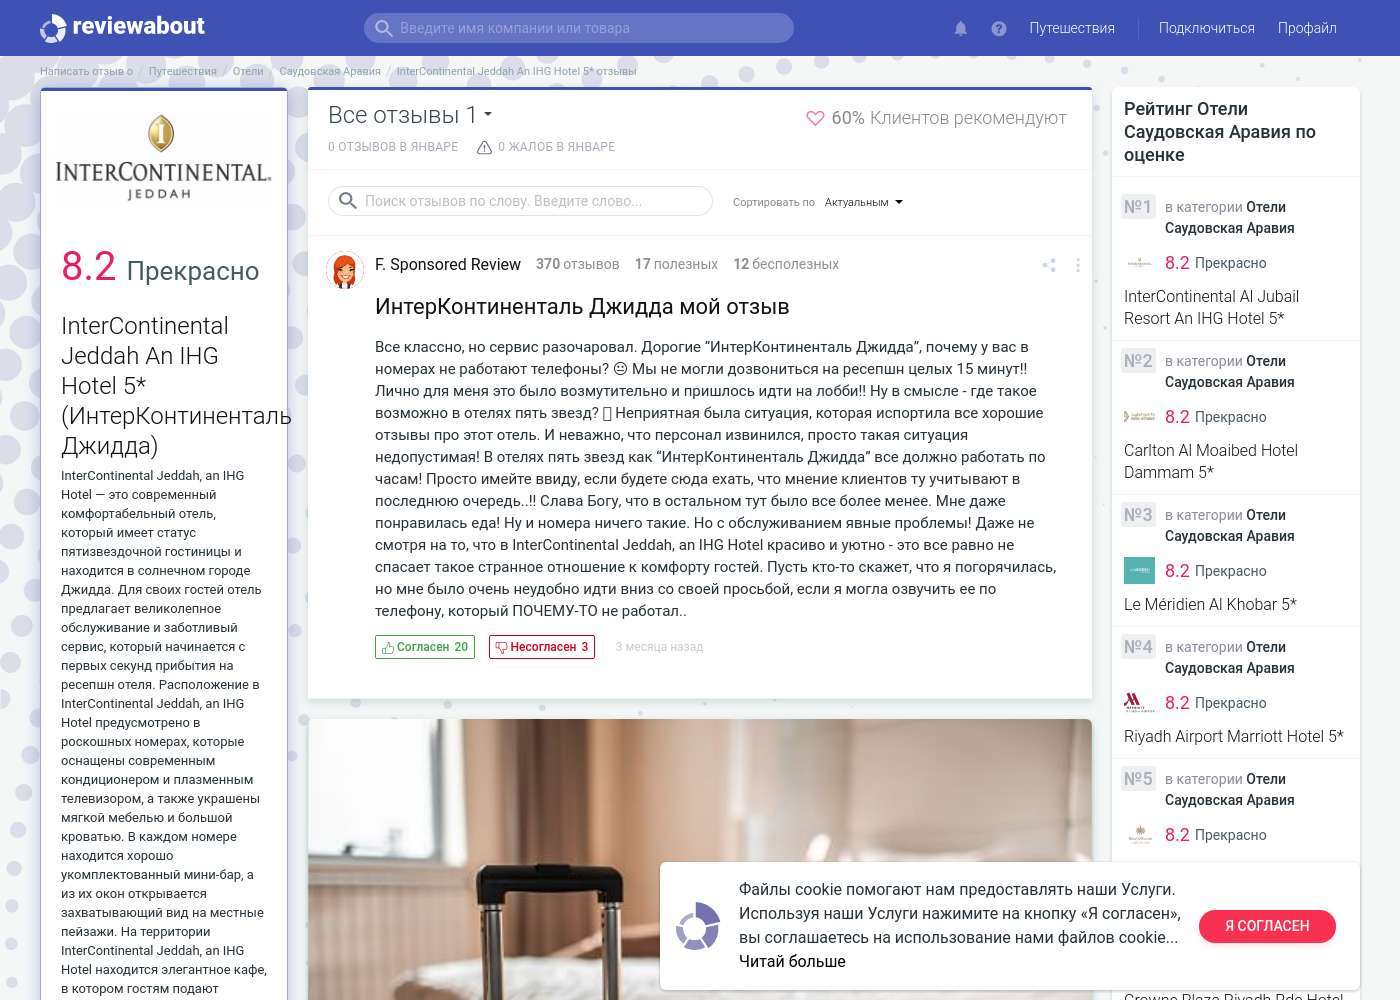Click 'Рейтинг Отели Саудовская Аравия по оценке' heading

click(1220, 131)
